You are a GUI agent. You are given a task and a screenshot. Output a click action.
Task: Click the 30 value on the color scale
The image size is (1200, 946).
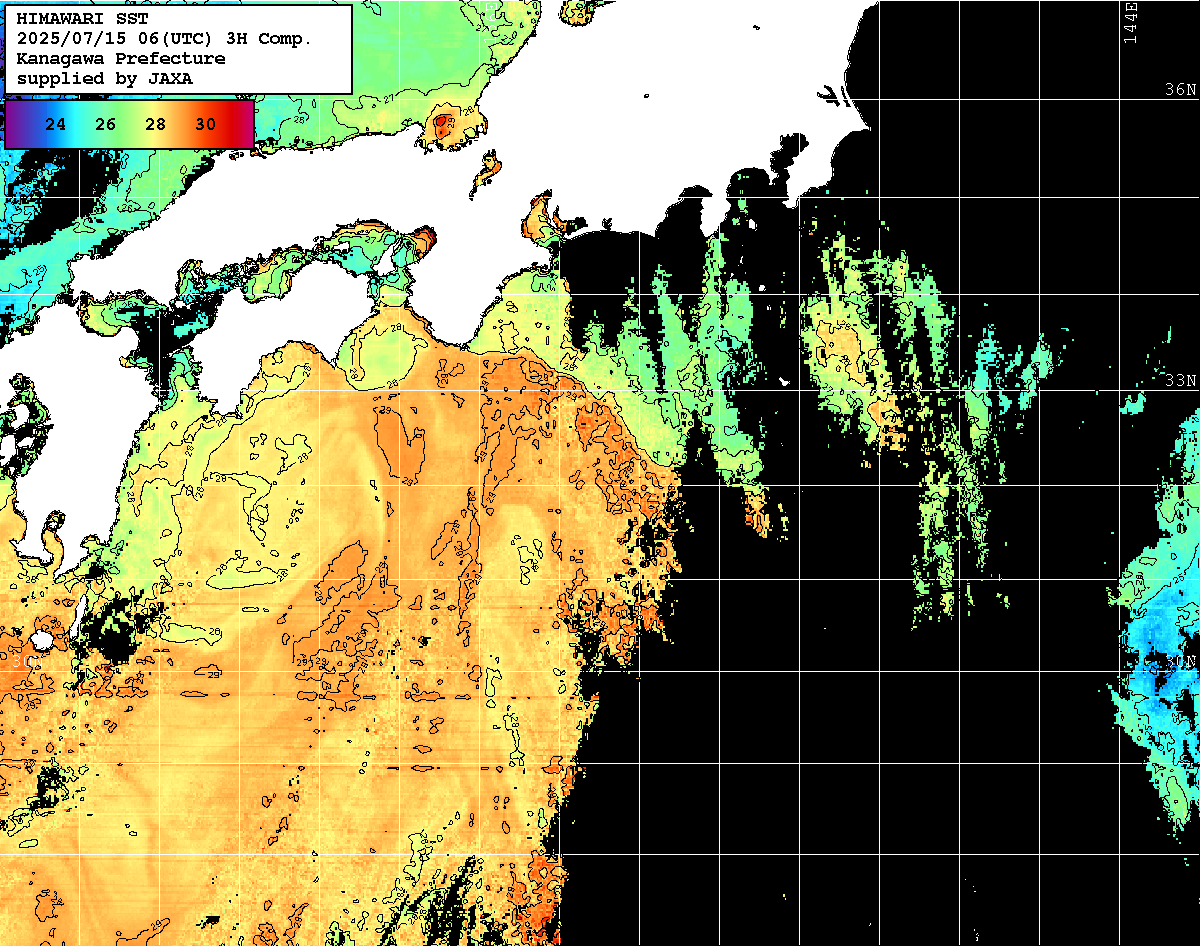(206, 124)
